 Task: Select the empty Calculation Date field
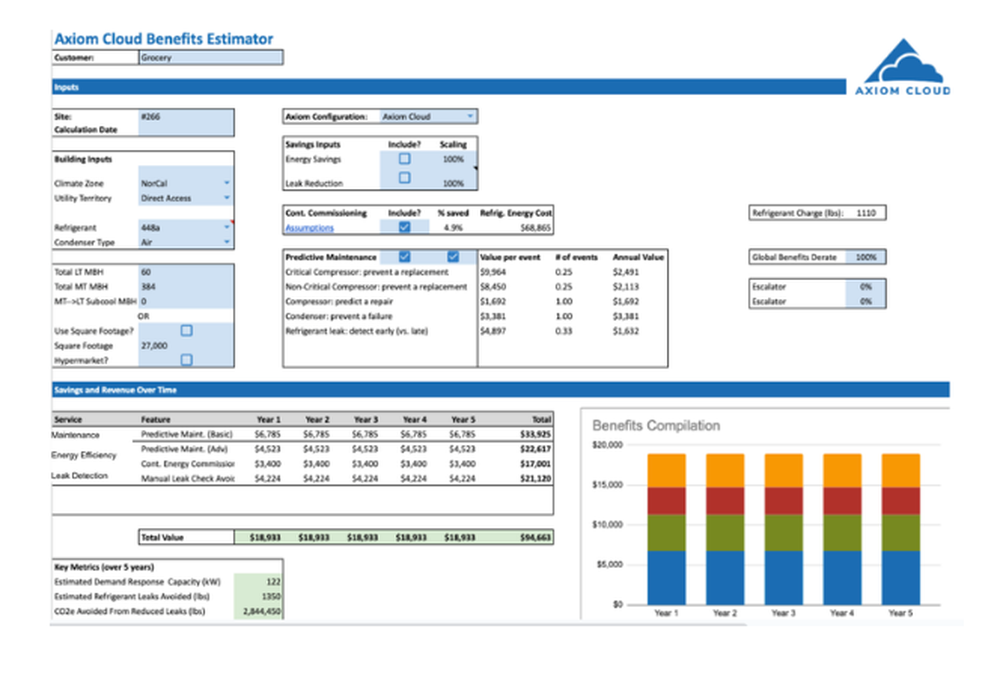pyautogui.click(x=186, y=129)
